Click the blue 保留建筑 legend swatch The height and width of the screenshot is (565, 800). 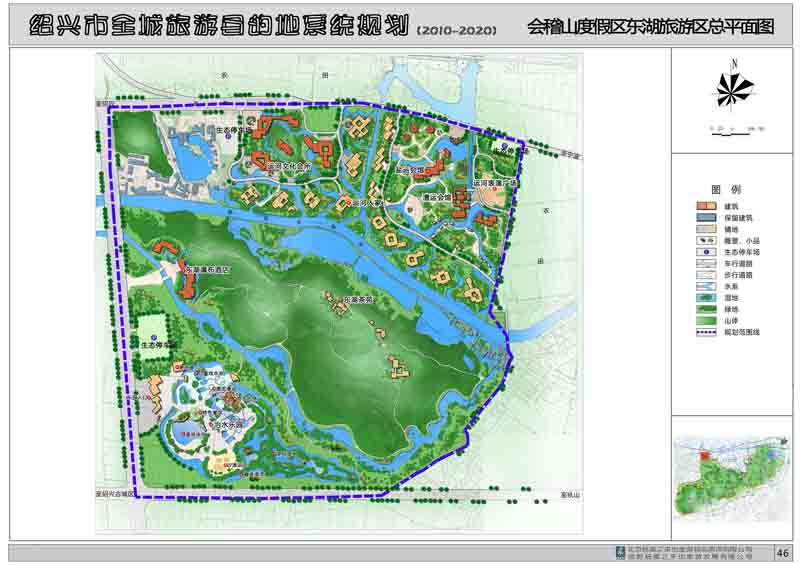704,217
